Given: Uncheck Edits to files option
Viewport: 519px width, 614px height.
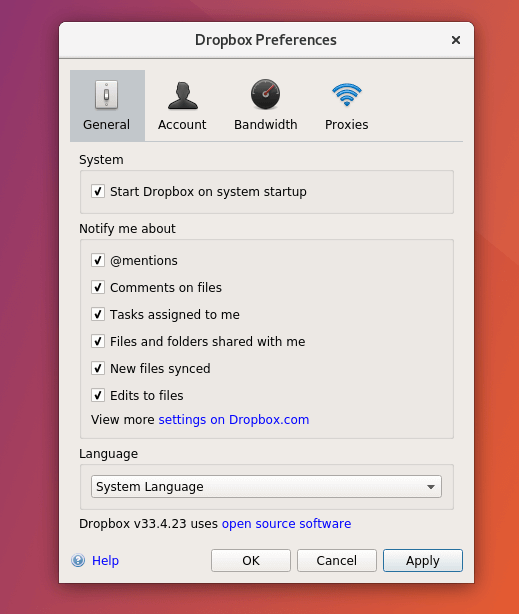Looking at the screenshot, I should [98, 395].
